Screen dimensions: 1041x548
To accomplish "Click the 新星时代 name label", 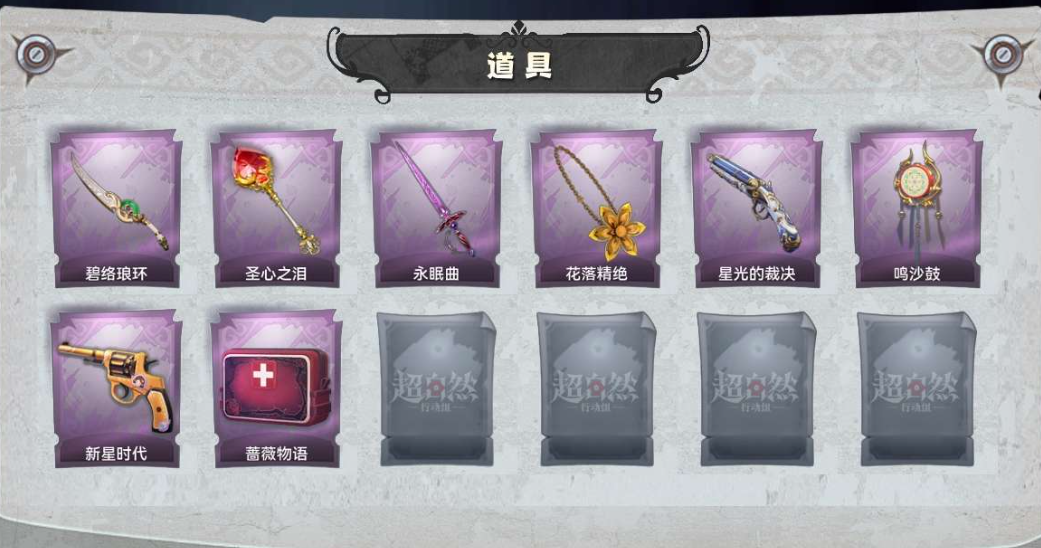I will (116, 453).
